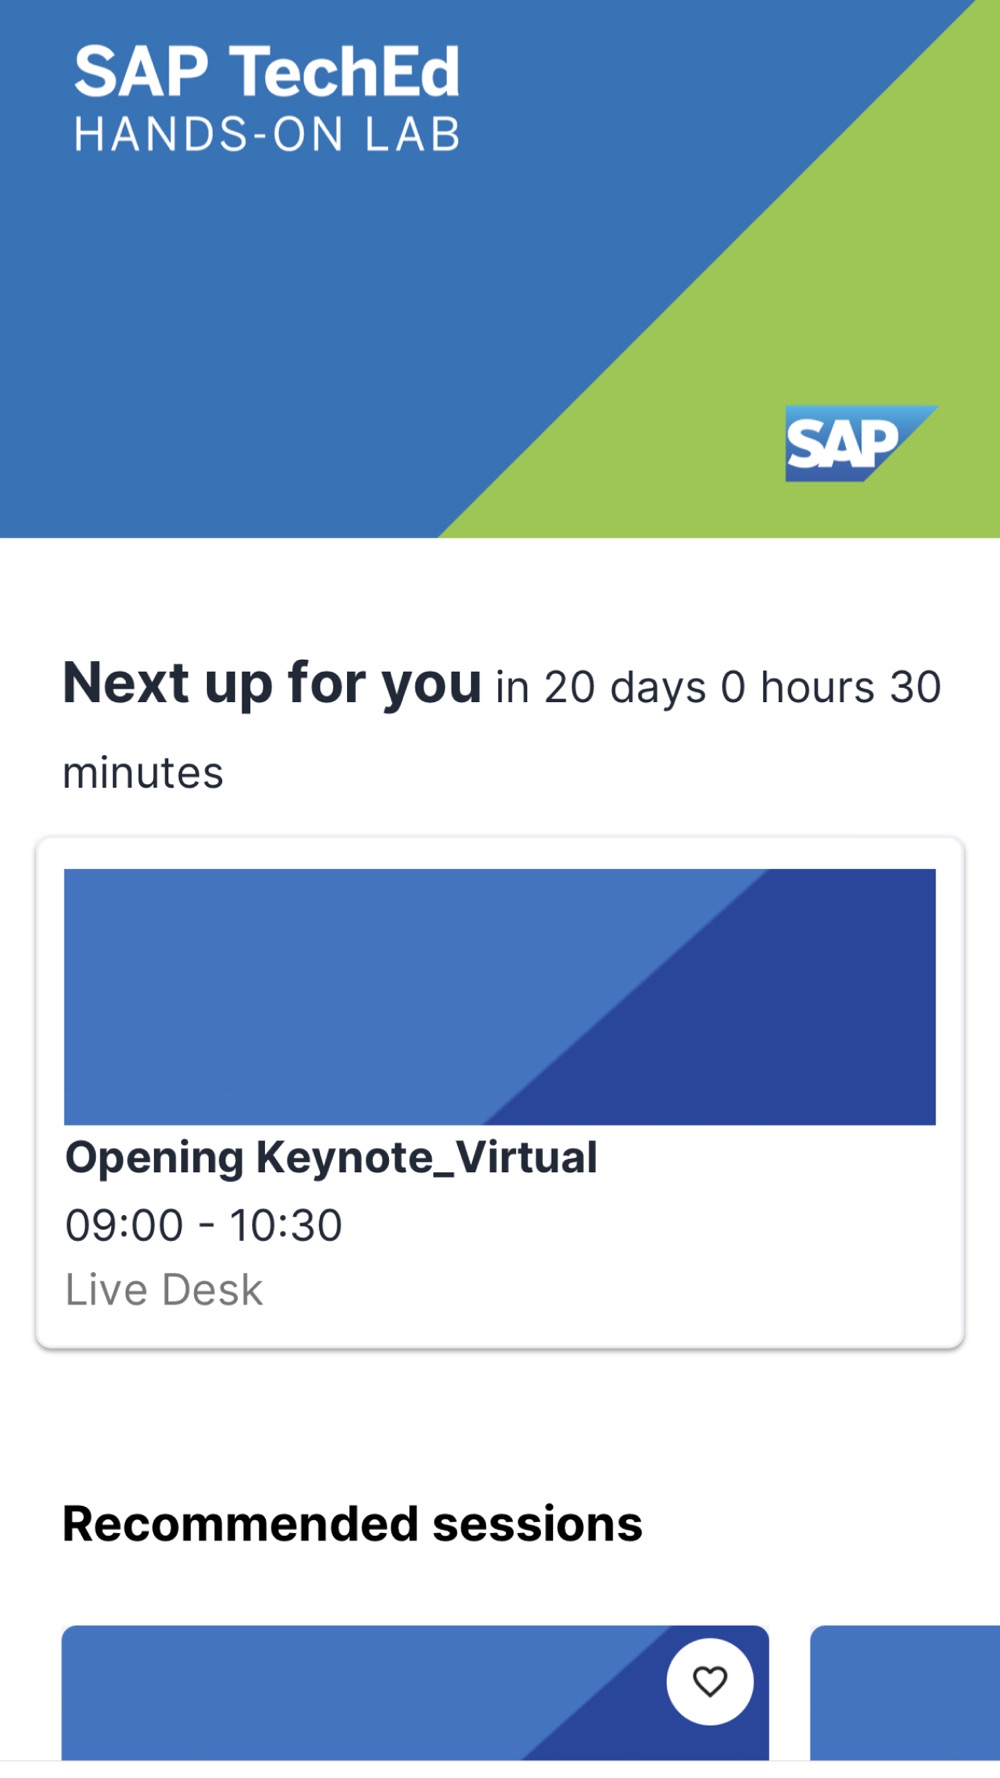Screen dimensions: 1000x1778
Task: Open the first recommended session card
Action: point(415,1693)
